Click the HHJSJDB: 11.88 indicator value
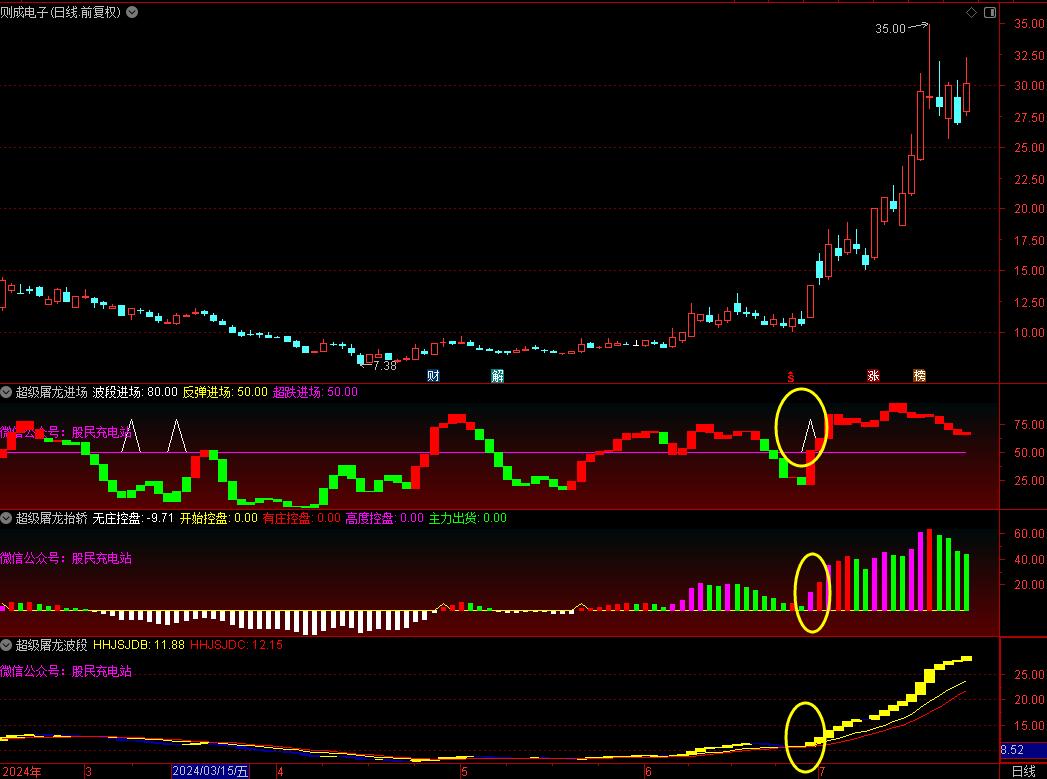Image resolution: width=1047 pixels, height=779 pixels. tap(138, 645)
